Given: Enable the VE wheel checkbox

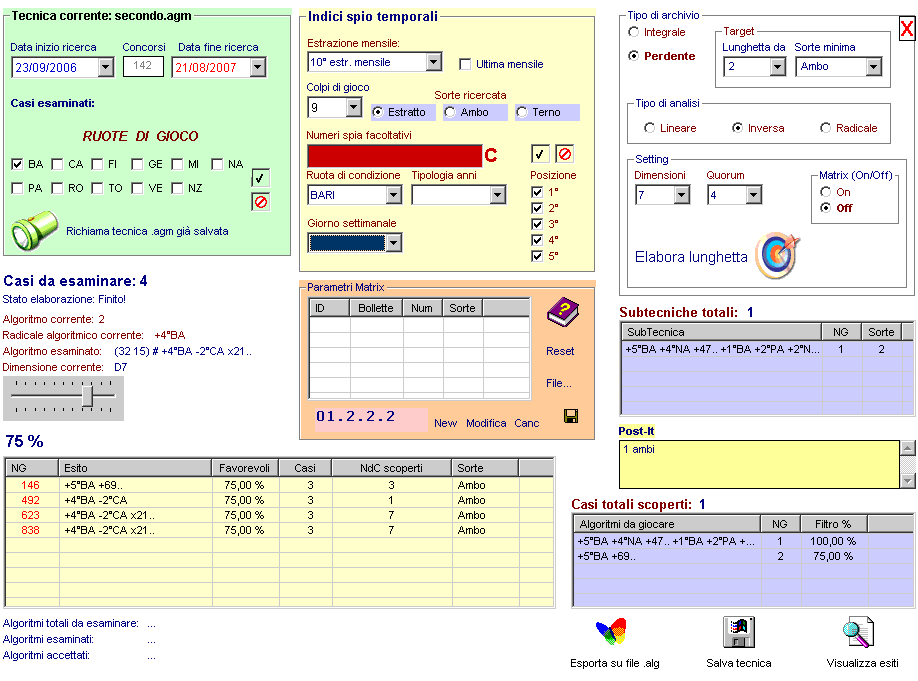Looking at the screenshot, I should tap(137, 188).
